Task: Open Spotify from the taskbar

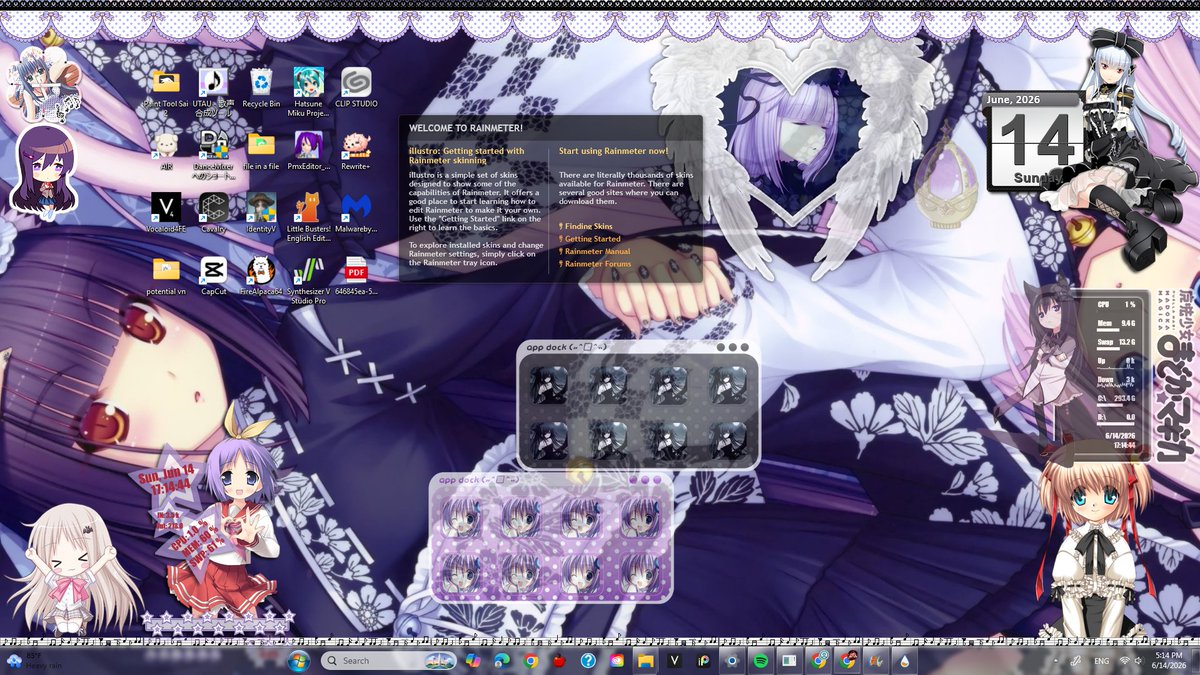Action: [761, 660]
